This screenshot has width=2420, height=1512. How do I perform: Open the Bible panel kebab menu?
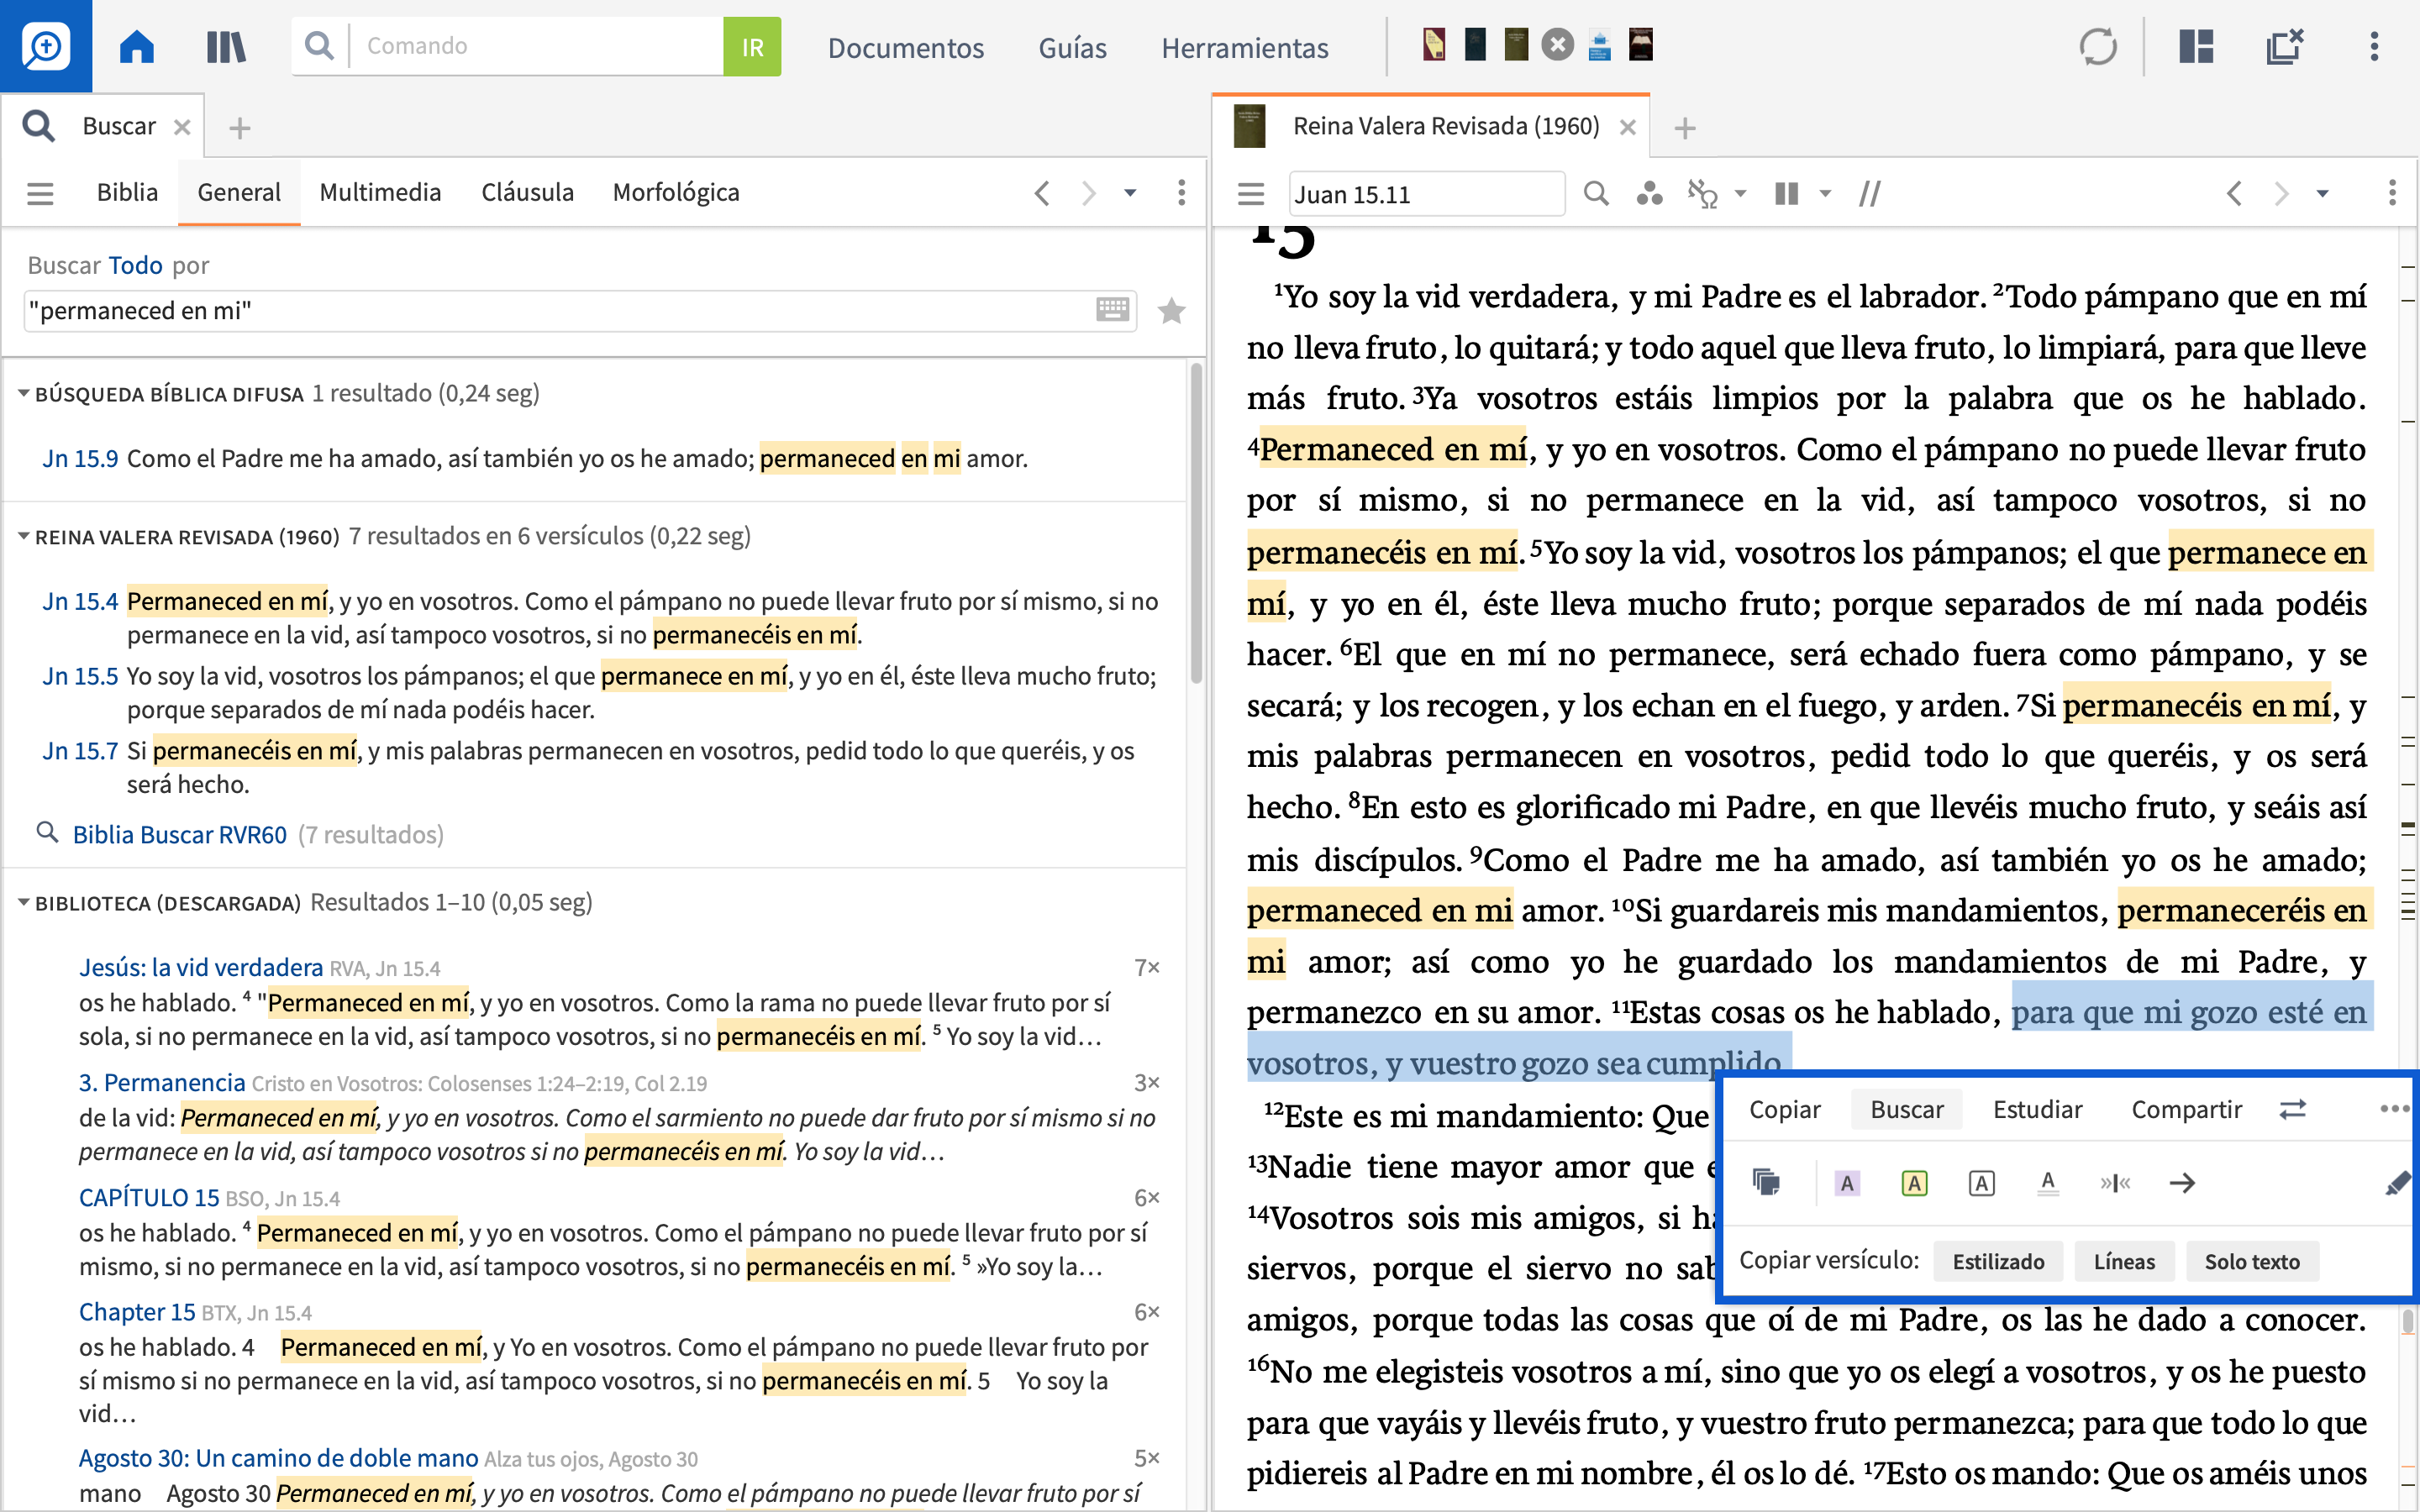[x=2392, y=193]
